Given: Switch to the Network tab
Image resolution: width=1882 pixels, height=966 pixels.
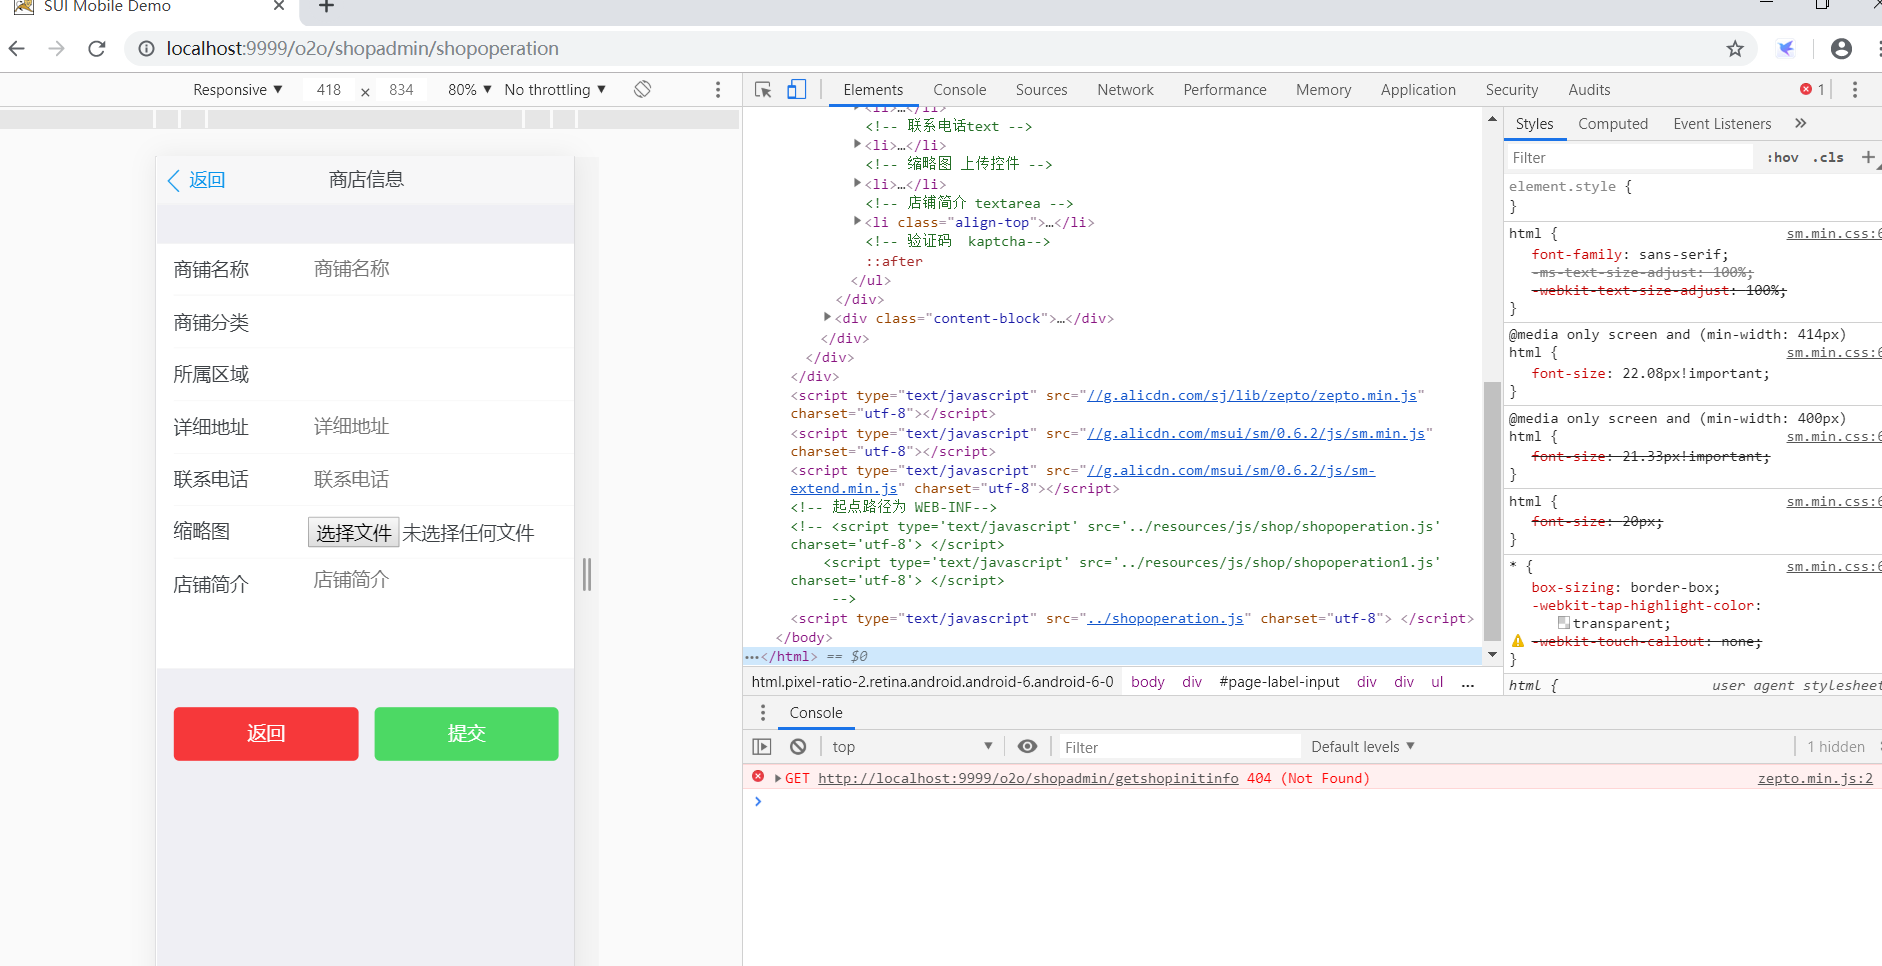Looking at the screenshot, I should pos(1125,89).
